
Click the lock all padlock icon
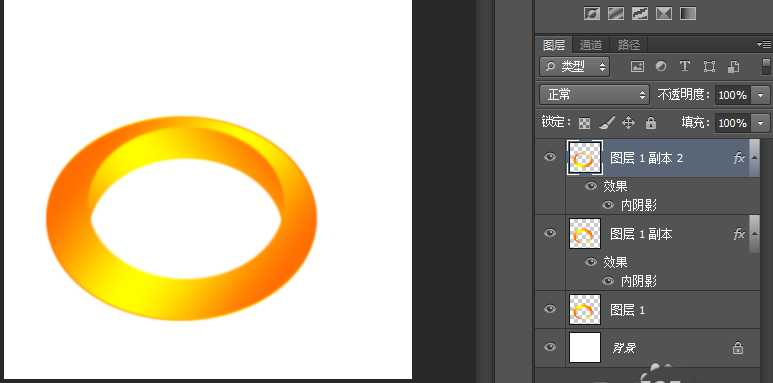(651, 123)
